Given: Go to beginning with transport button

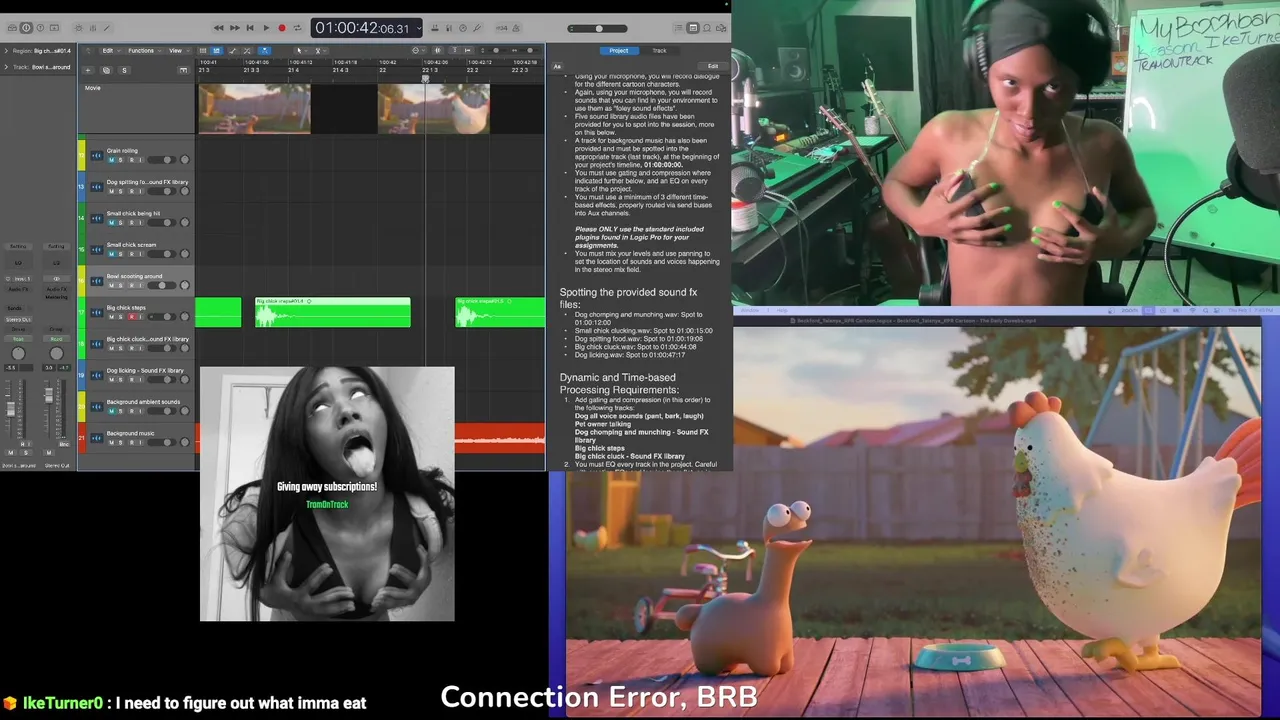Looking at the screenshot, I should click(x=250, y=28).
